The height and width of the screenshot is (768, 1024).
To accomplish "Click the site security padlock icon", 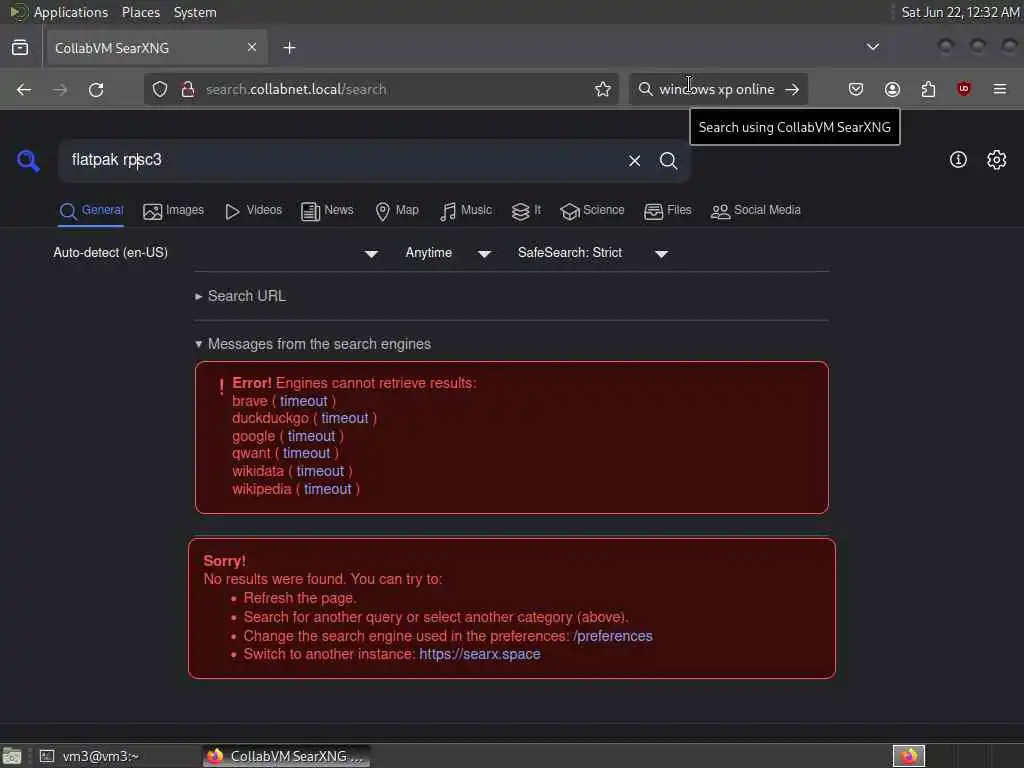I will [x=188, y=89].
